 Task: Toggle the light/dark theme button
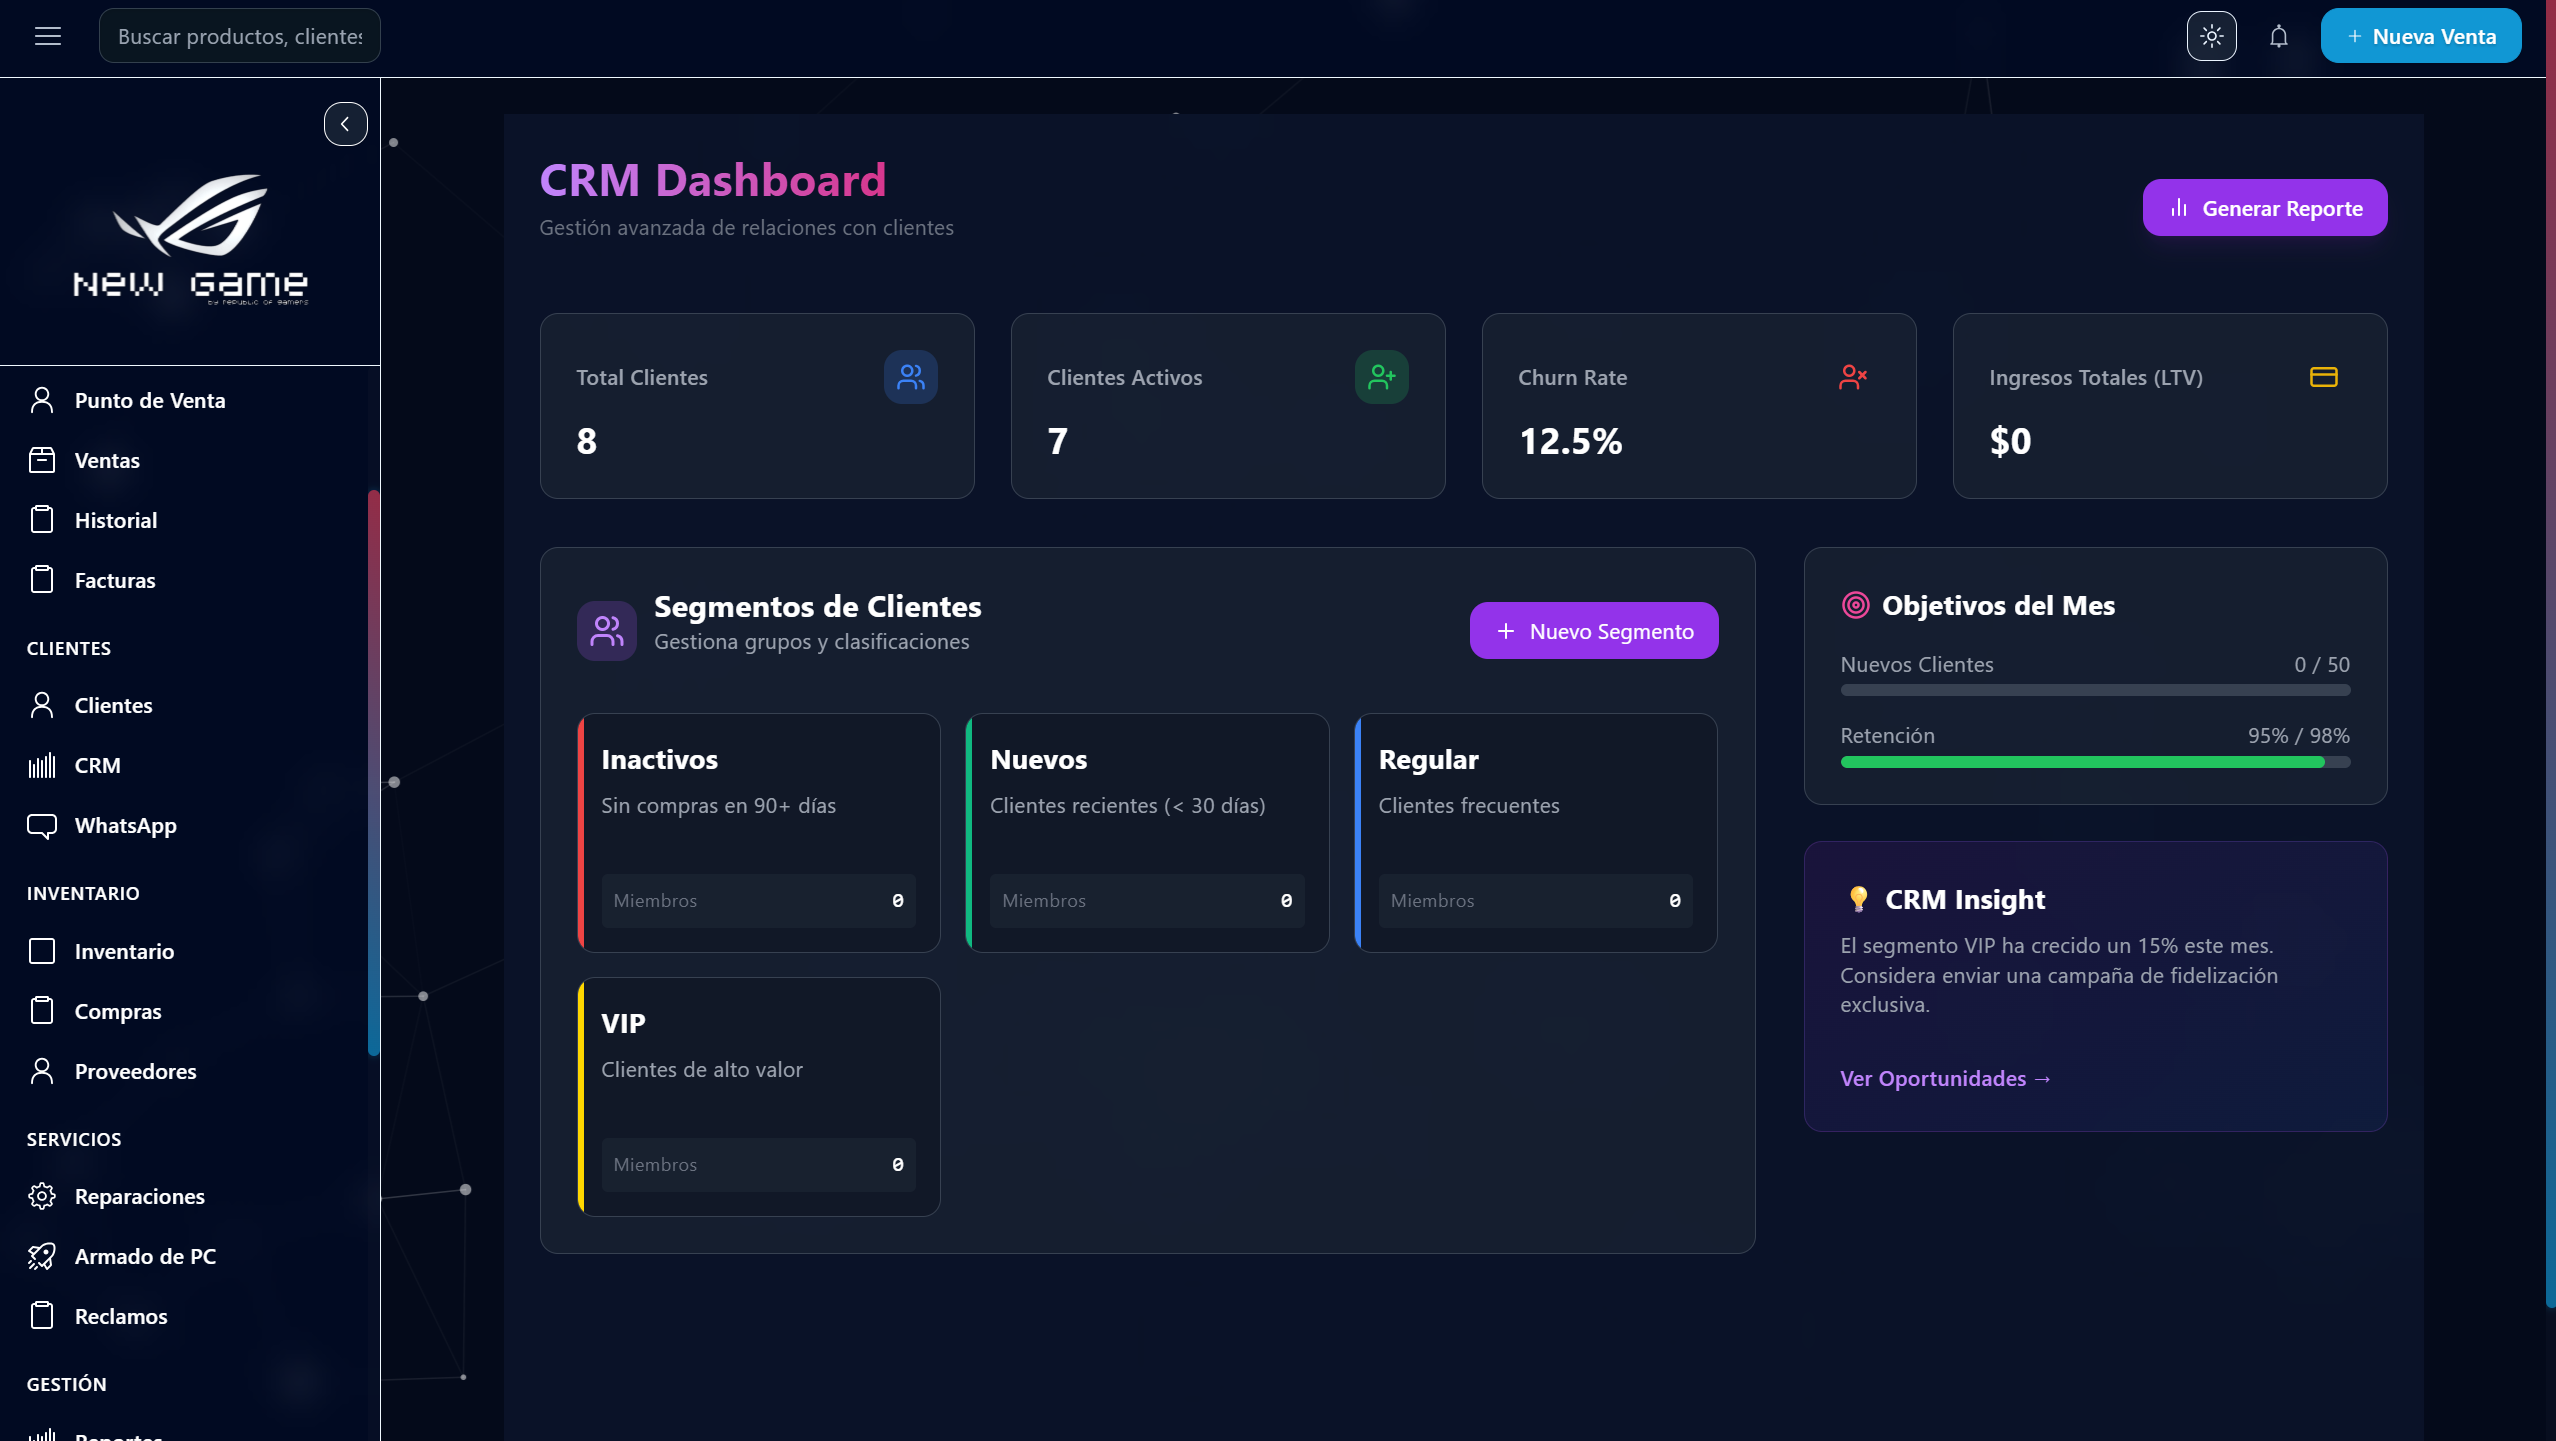coord(2211,37)
